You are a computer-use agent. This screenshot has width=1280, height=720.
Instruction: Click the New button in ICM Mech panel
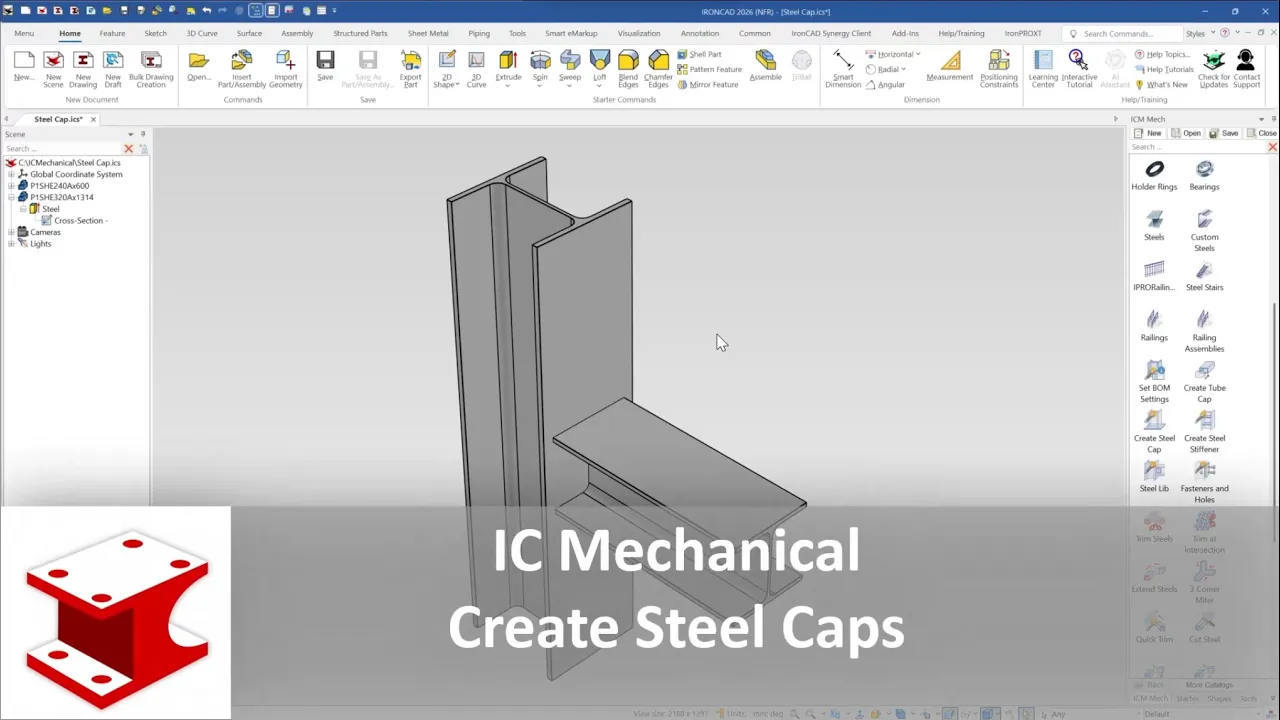click(1148, 133)
